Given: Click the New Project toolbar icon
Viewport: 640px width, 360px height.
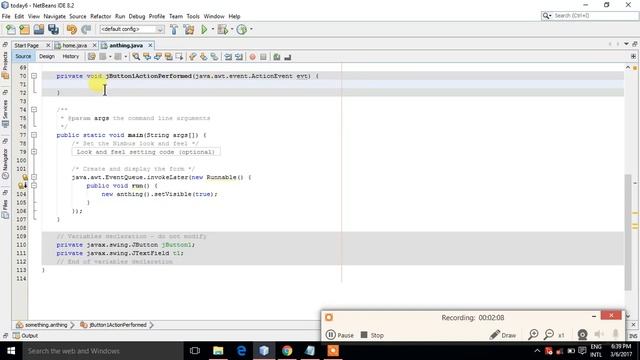Looking at the screenshot, I should coord(24,29).
